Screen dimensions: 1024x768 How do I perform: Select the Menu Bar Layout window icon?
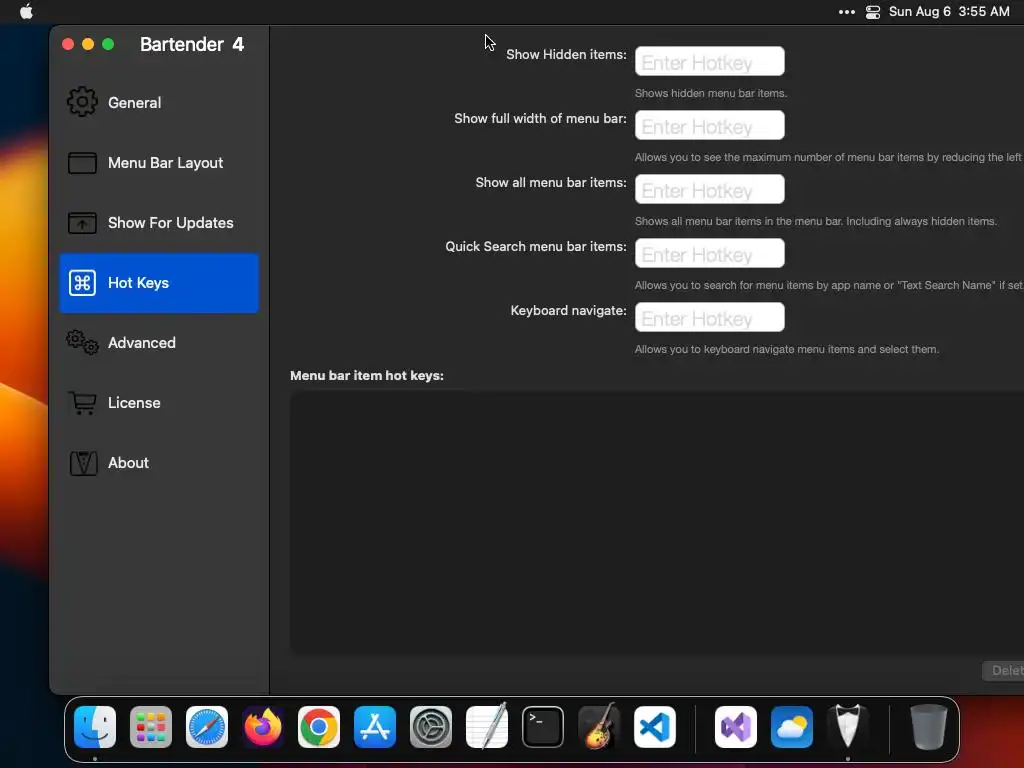coord(82,163)
